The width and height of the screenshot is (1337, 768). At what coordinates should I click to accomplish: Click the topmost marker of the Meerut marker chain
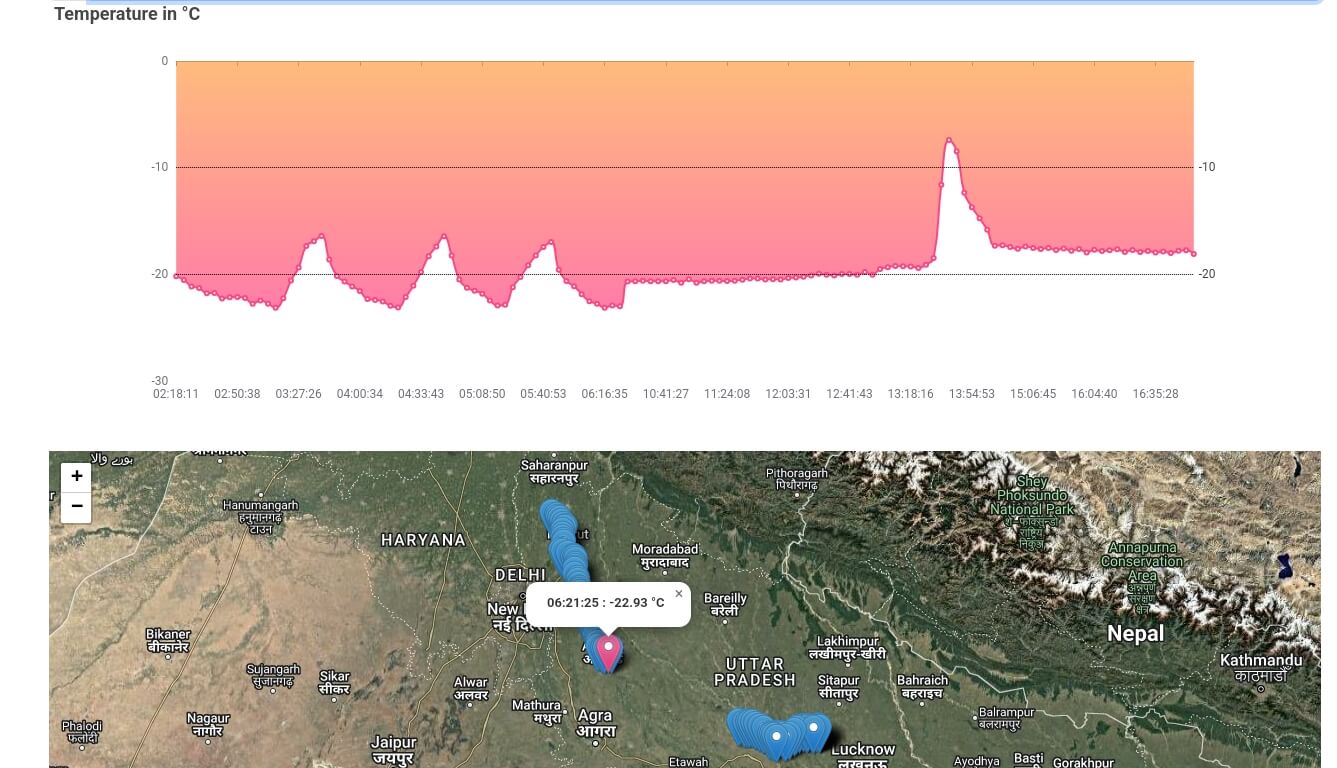click(x=550, y=510)
